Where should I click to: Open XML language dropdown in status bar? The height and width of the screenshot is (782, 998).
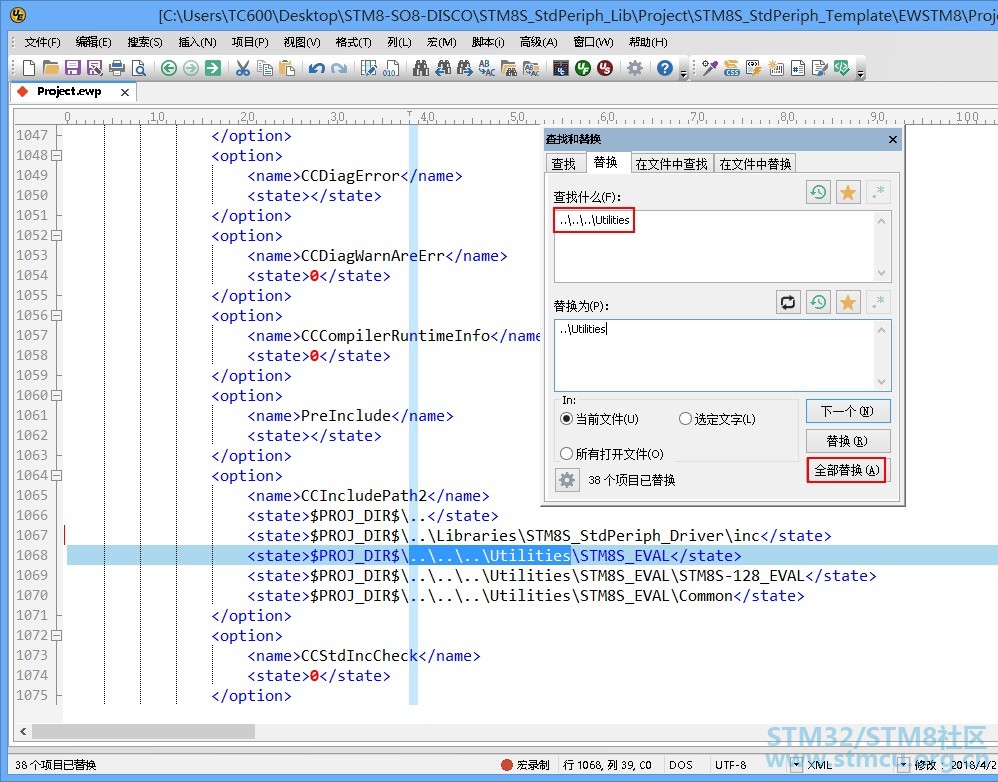click(x=796, y=764)
